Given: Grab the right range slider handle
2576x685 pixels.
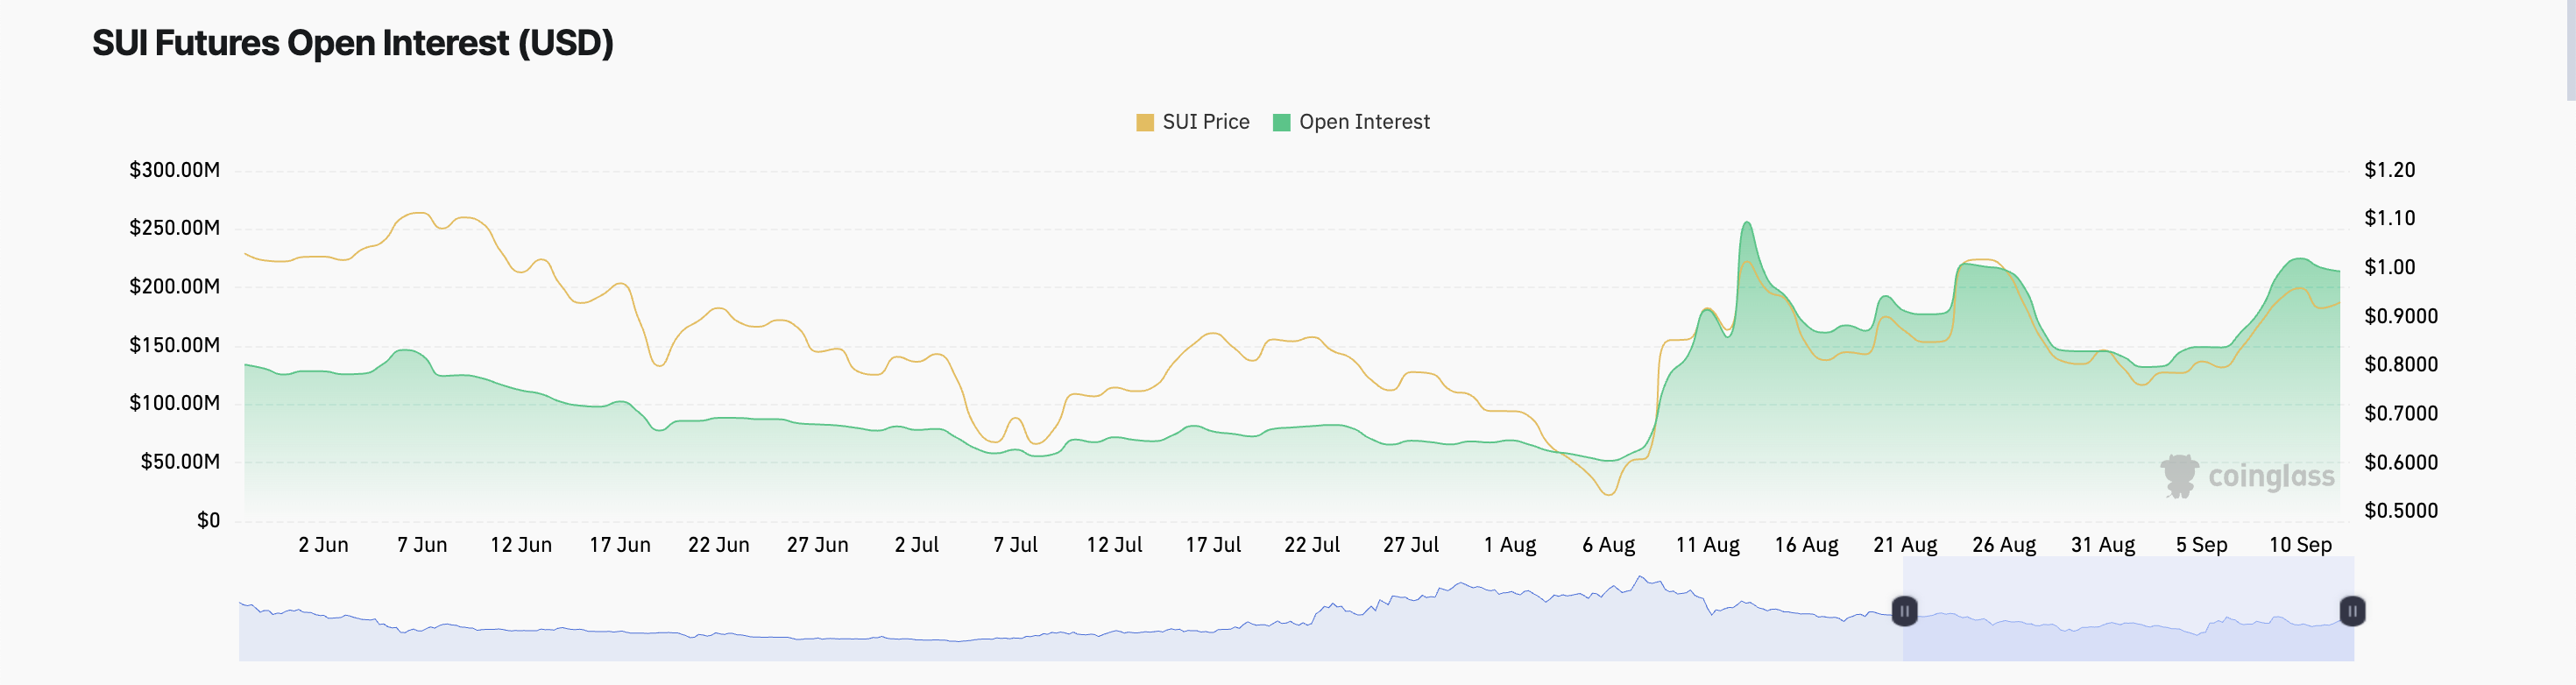Looking at the screenshot, I should pyautogui.click(x=2352, y=611).
